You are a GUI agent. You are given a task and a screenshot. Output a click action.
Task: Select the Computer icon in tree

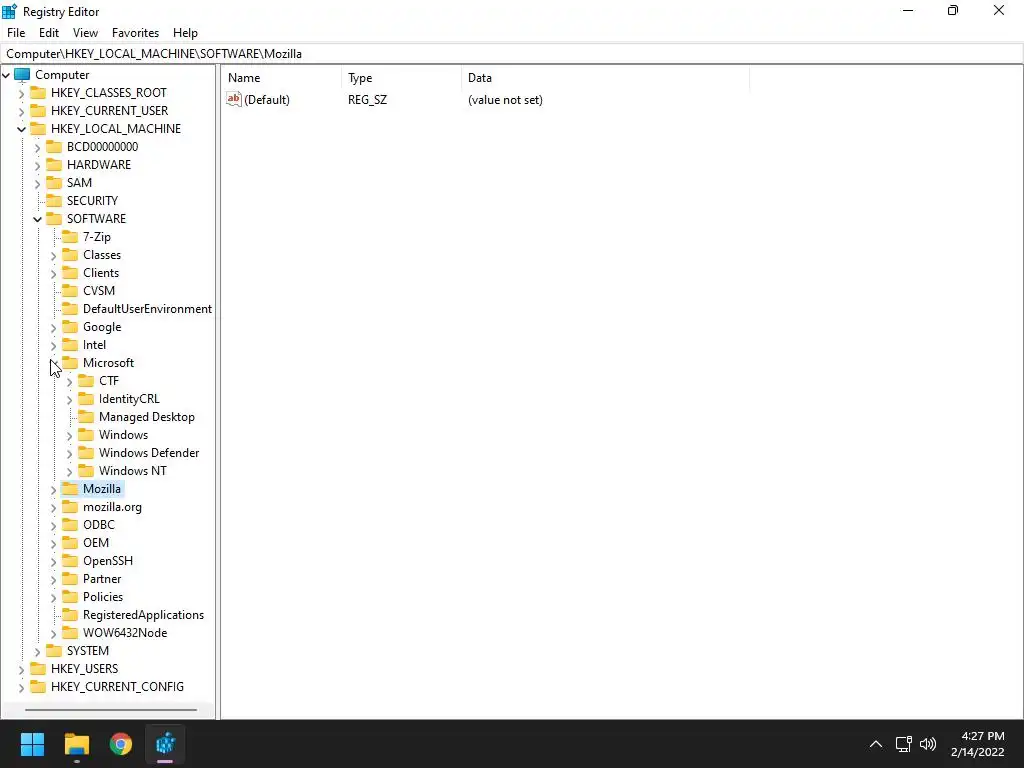click(x=22, y=74)
